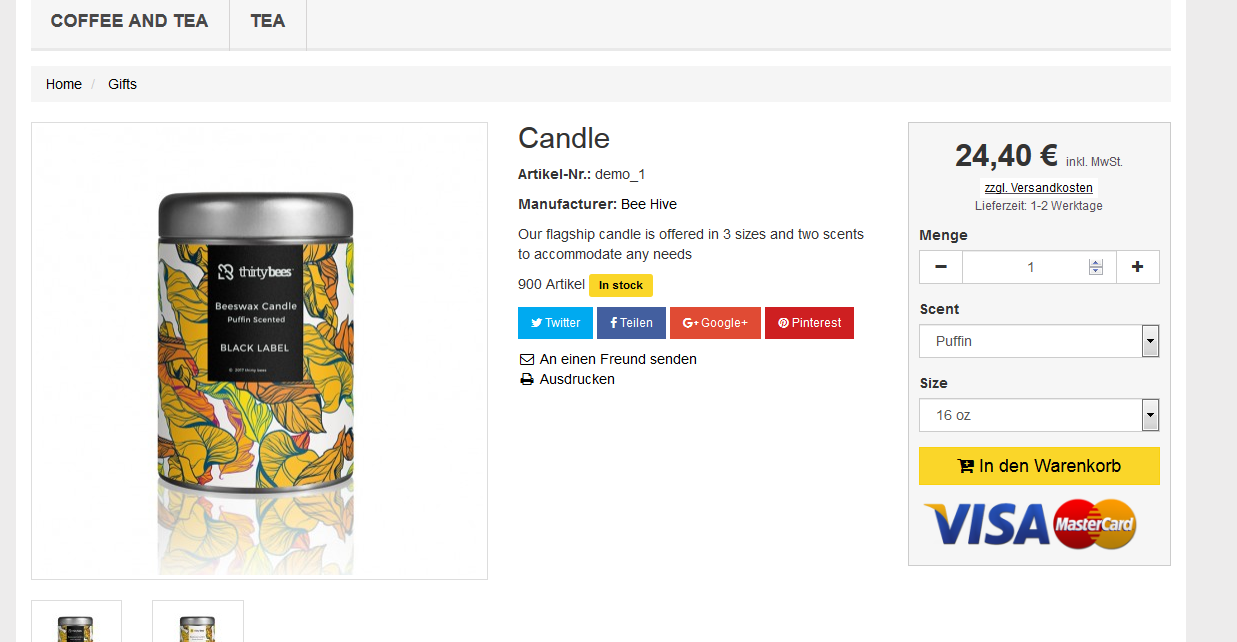The image size is (1237, 642).
Task: Click the minus quantity icon
Action: coord(941,267)
